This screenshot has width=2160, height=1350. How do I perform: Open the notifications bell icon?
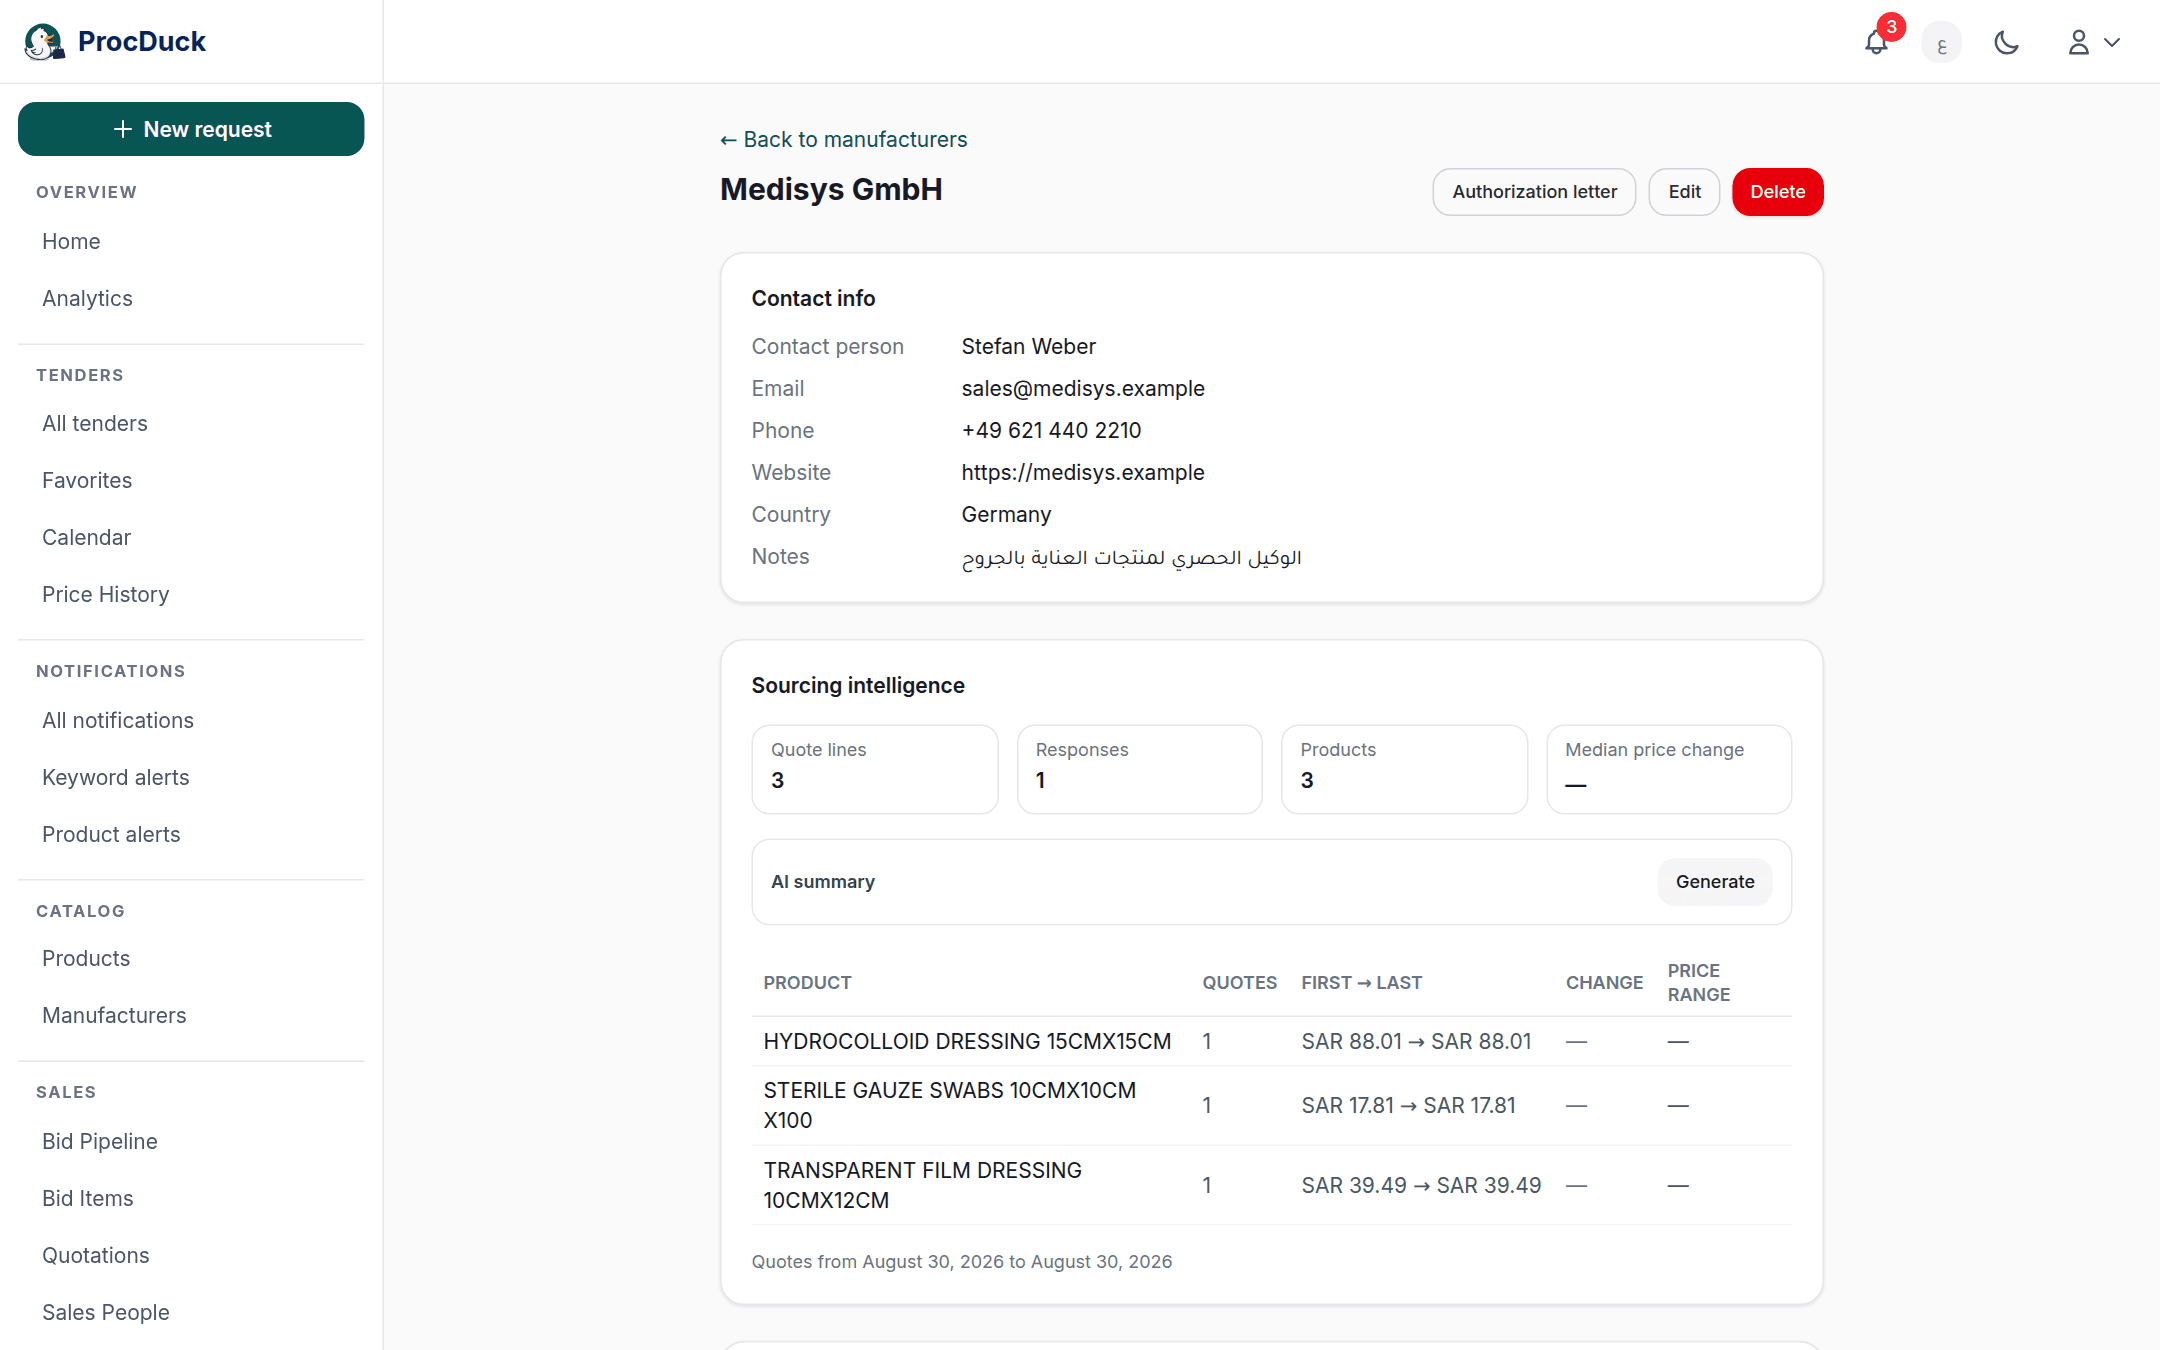[x=1877, y=42]
